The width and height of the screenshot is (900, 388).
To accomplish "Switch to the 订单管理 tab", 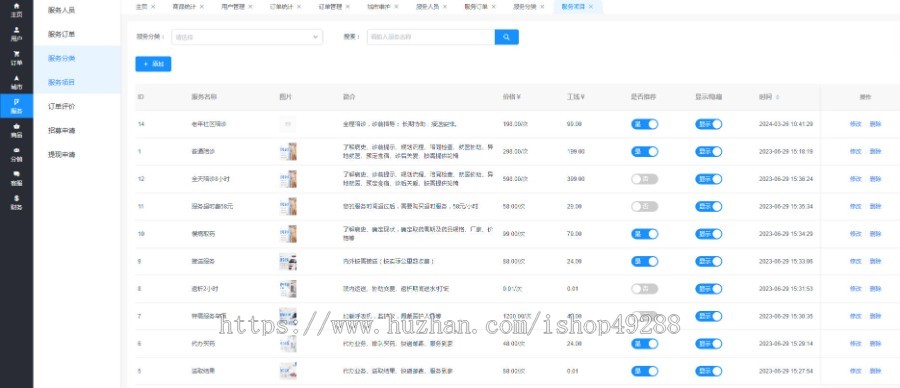I will click(x=330, y=7).
